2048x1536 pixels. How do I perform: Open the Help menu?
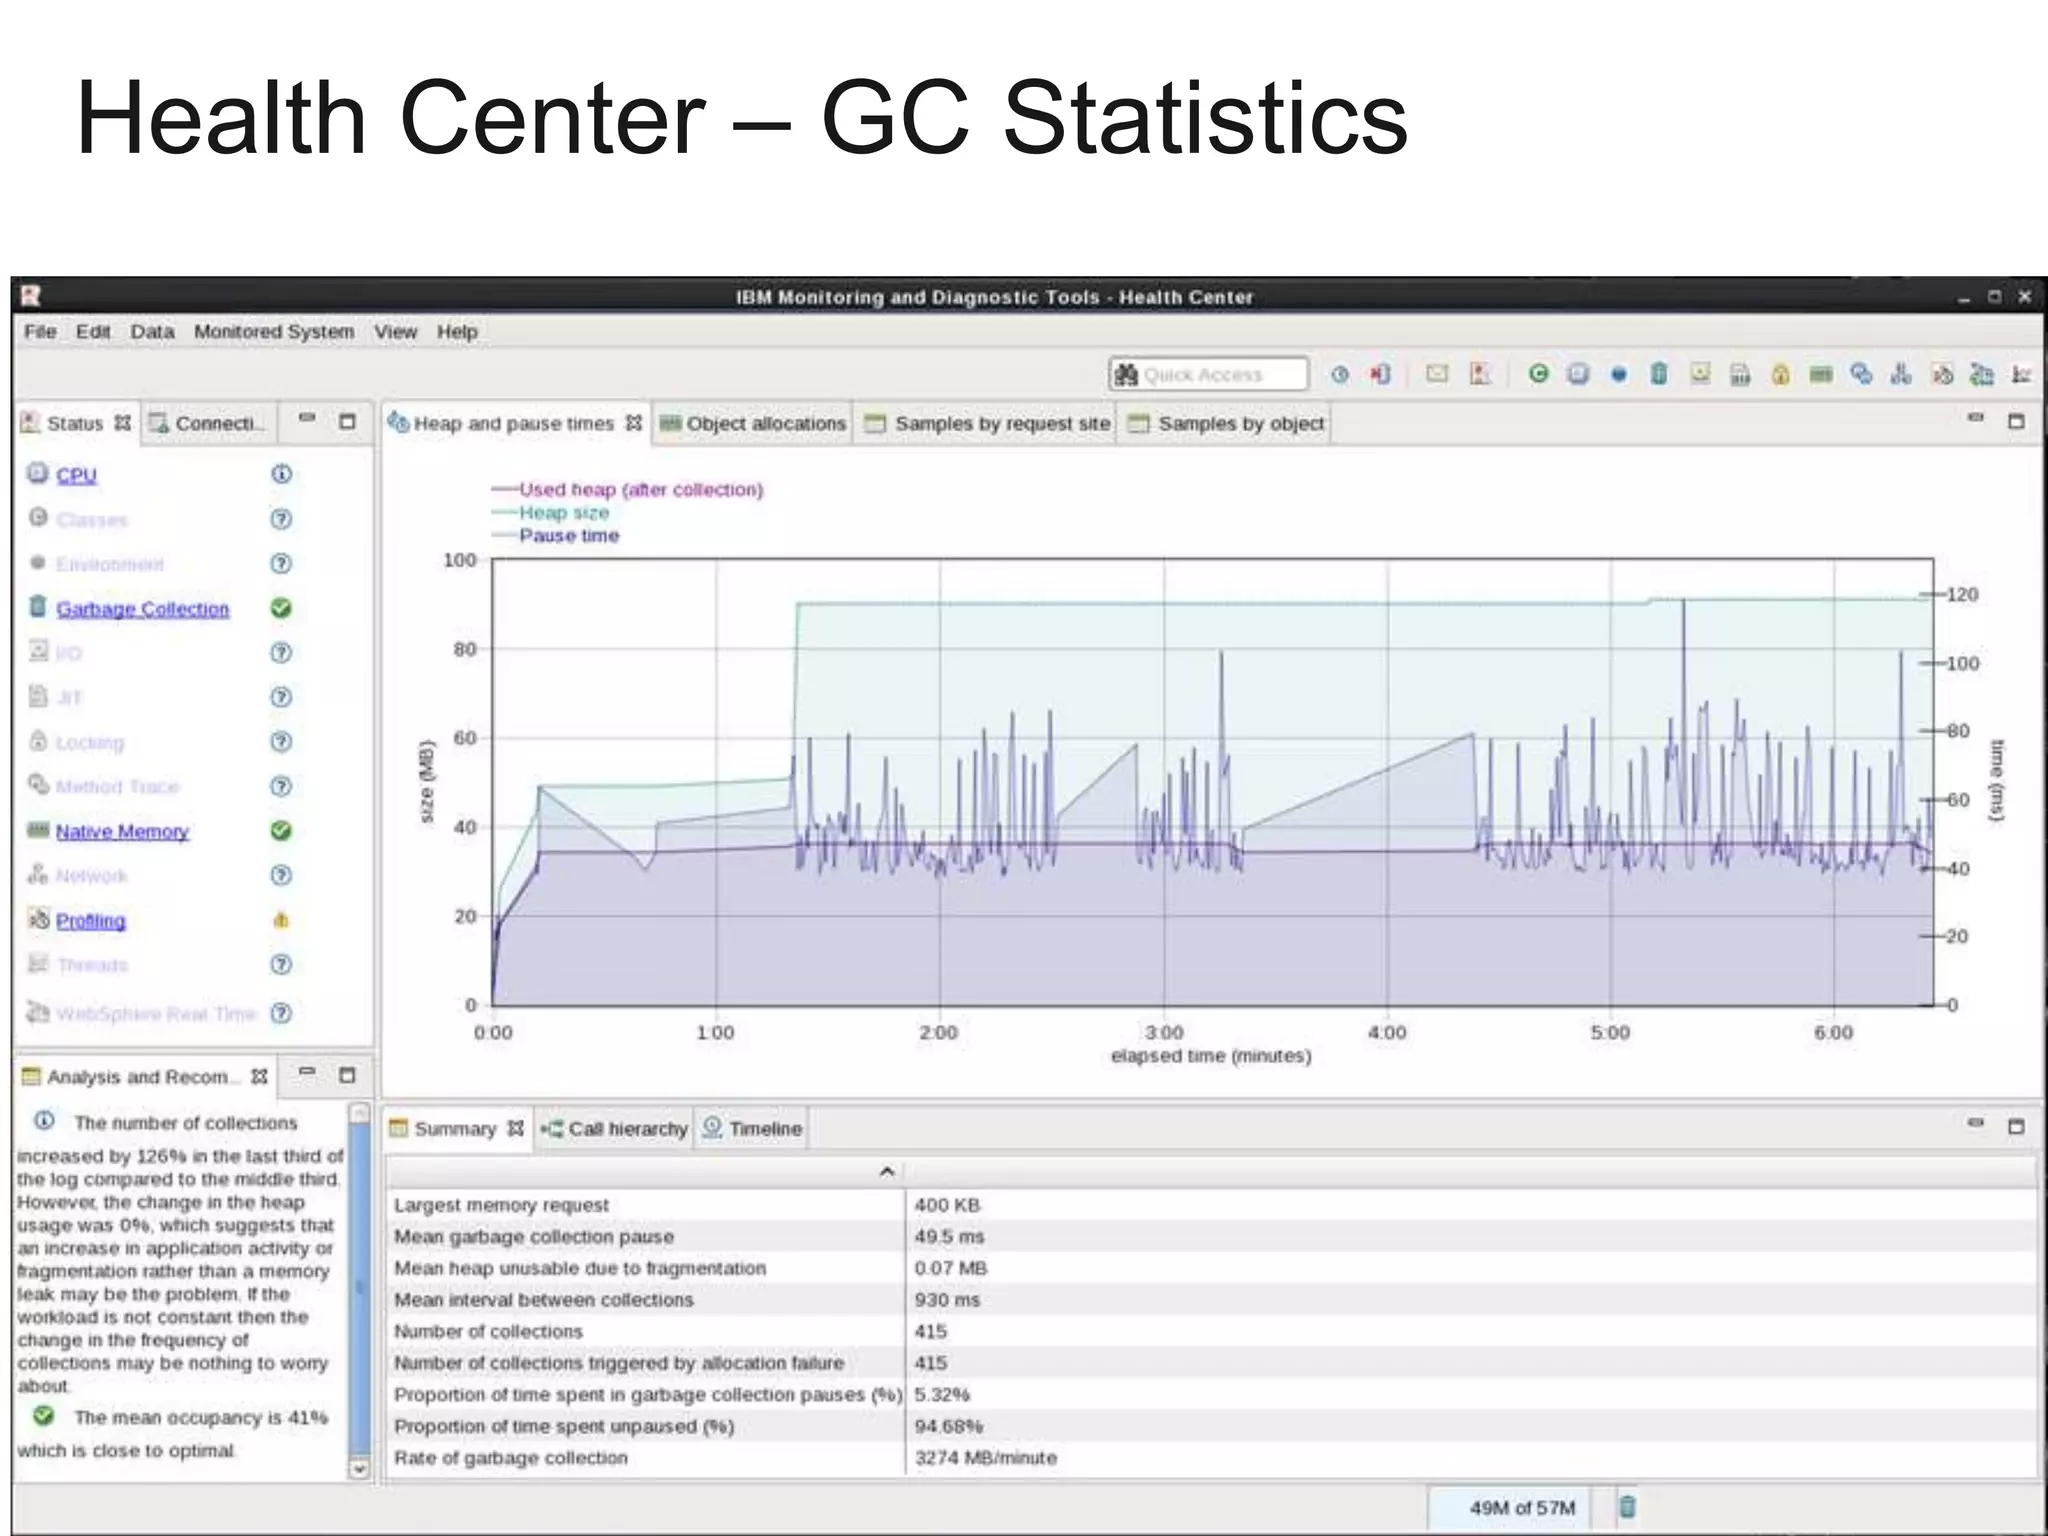tap(457, 331)
